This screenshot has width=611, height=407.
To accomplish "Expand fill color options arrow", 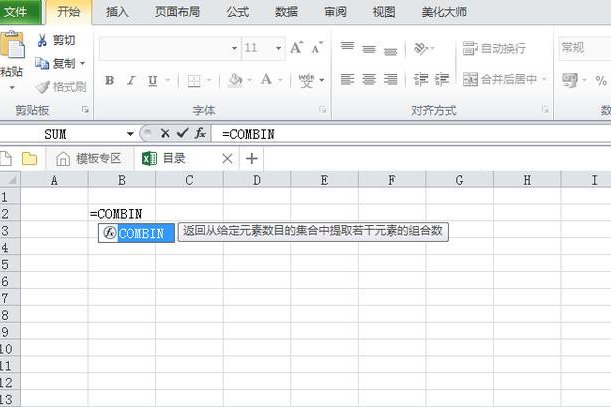I will coord(249,80).
